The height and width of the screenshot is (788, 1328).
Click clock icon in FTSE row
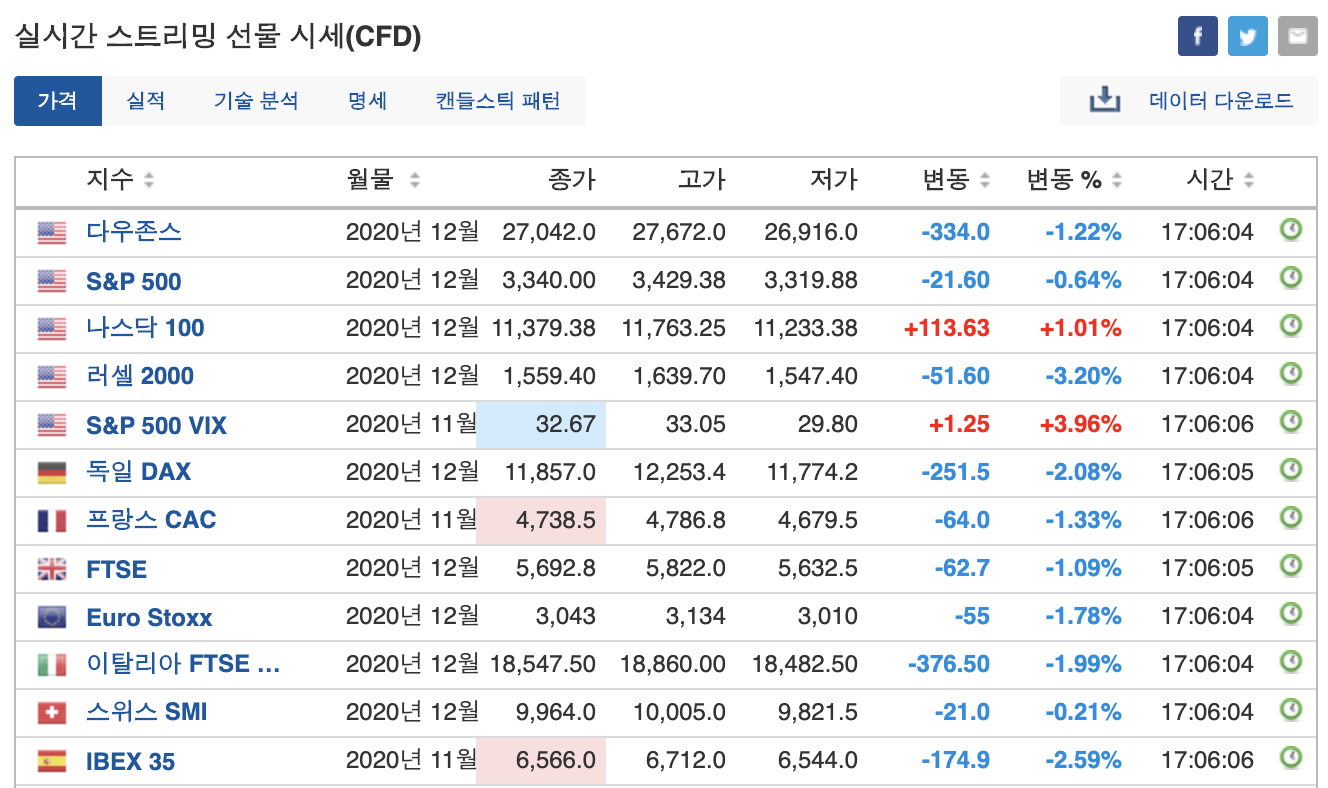coord(1291,565)
